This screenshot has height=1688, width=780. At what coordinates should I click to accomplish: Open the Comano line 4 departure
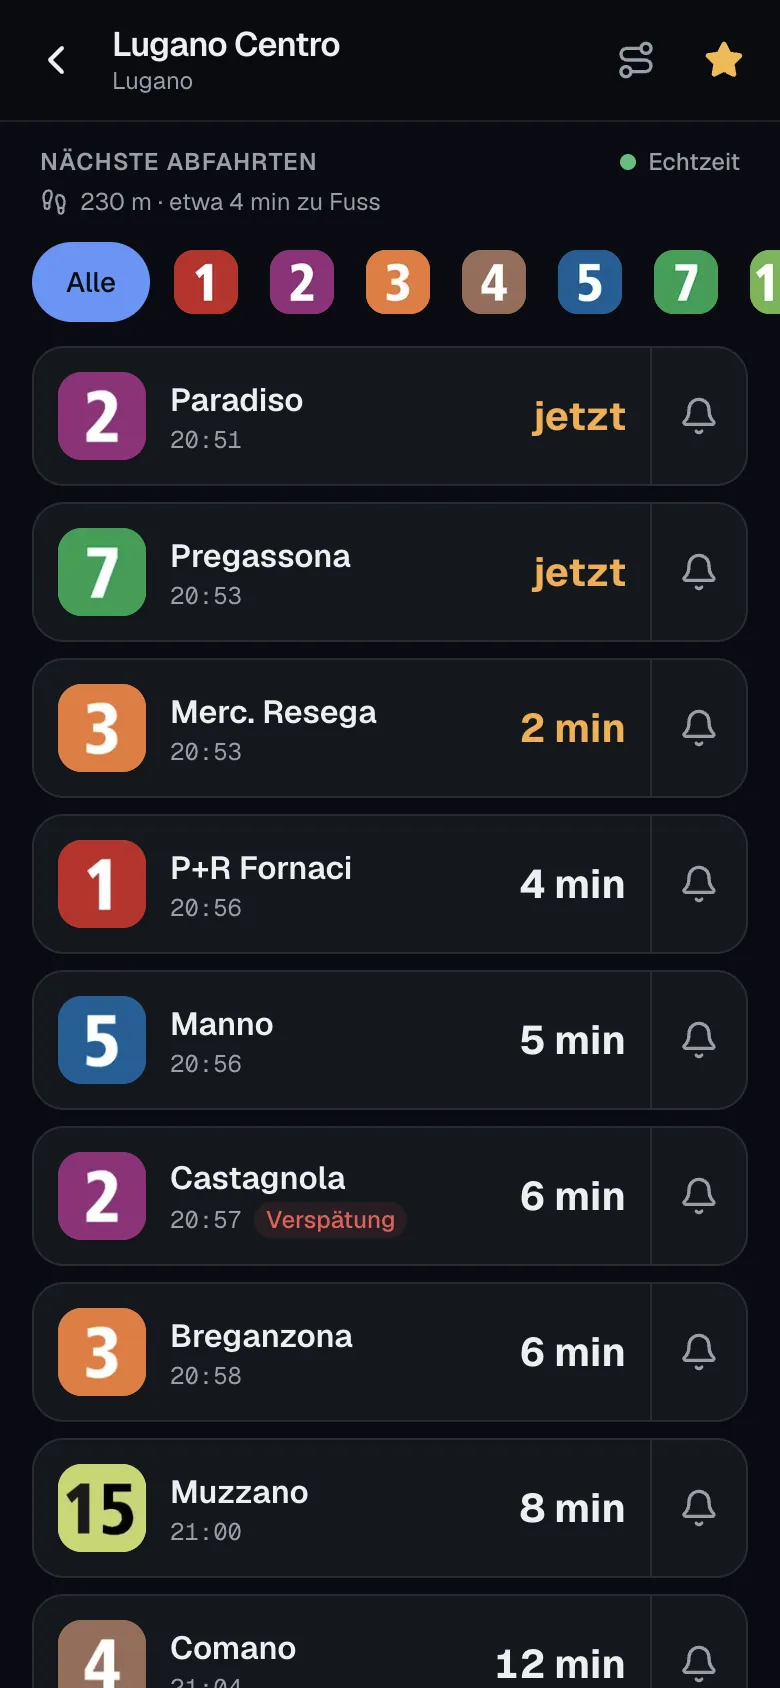[x=342, y=1642]
